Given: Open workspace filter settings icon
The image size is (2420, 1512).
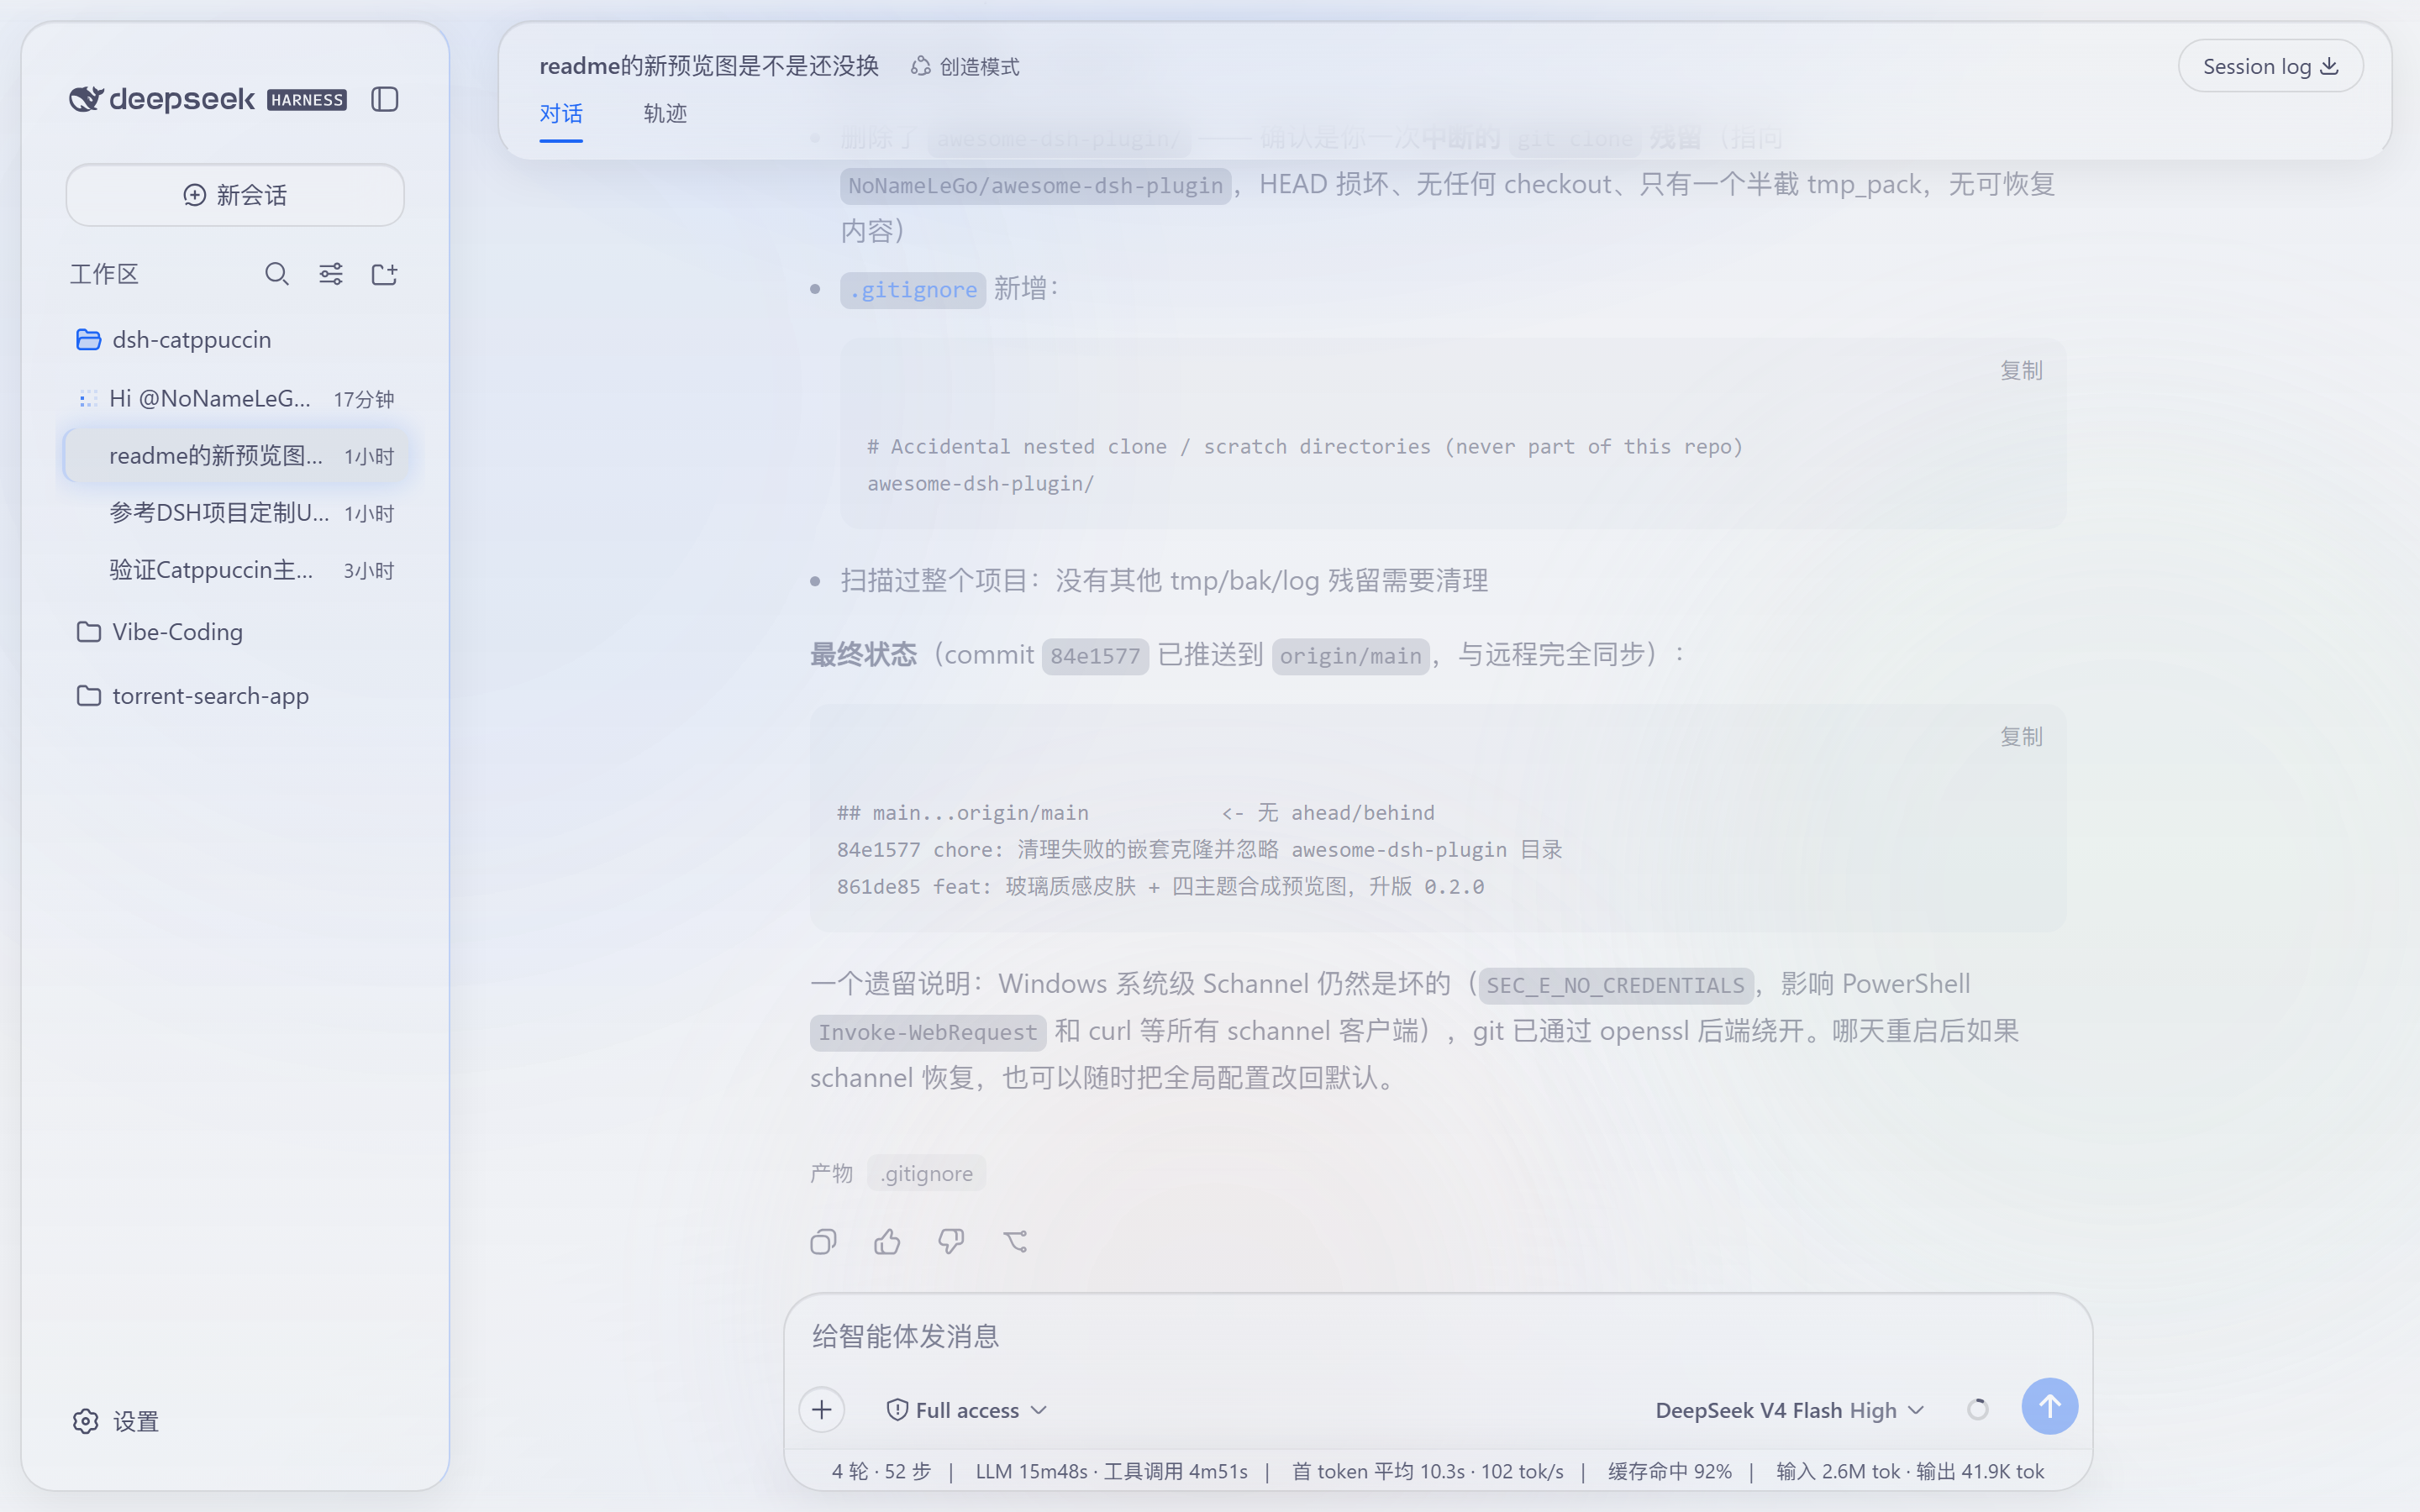Looking at the screenshot, I should click(x=331, y=274).
